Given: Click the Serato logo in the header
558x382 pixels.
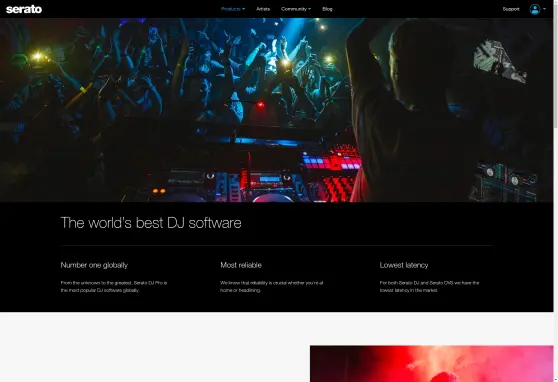Looking at the screenshot, I should click(24, 9).
